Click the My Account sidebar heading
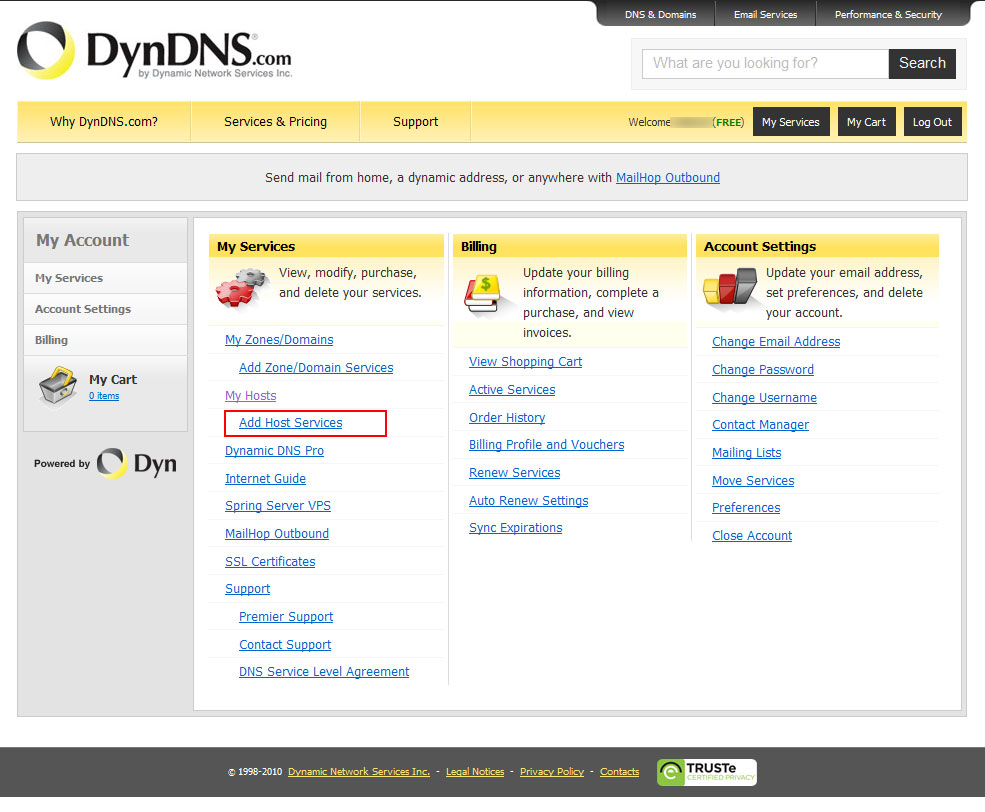This screenshot has width=985, height=812. pos(82,240)
